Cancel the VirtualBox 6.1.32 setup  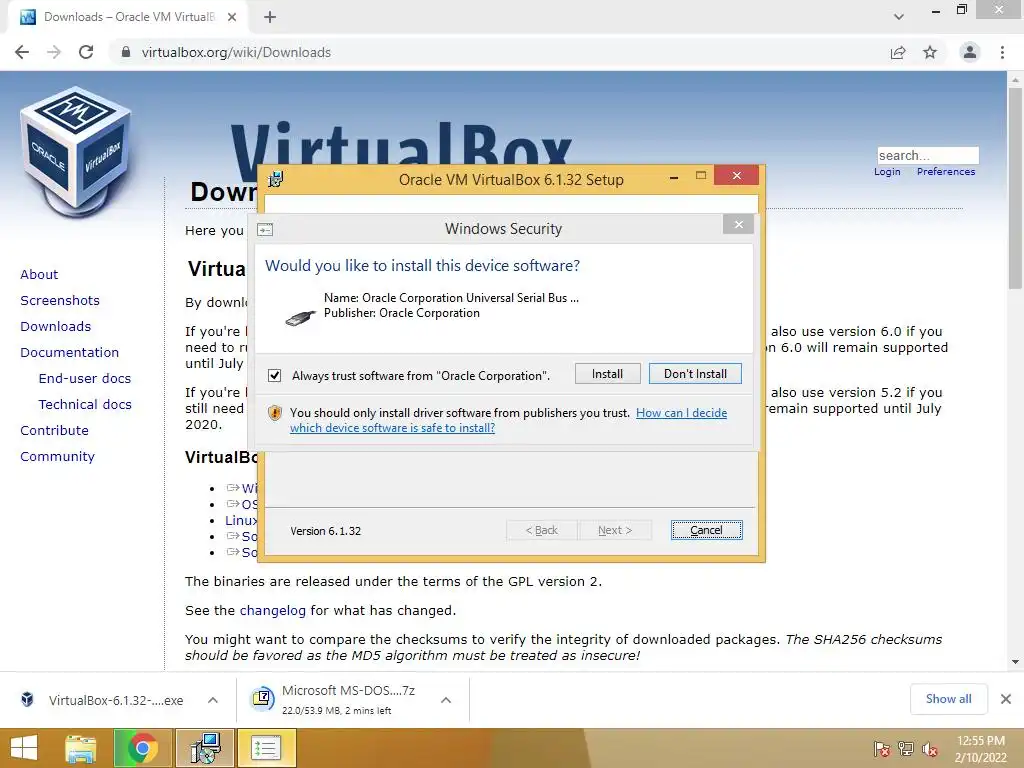(706, 530)
